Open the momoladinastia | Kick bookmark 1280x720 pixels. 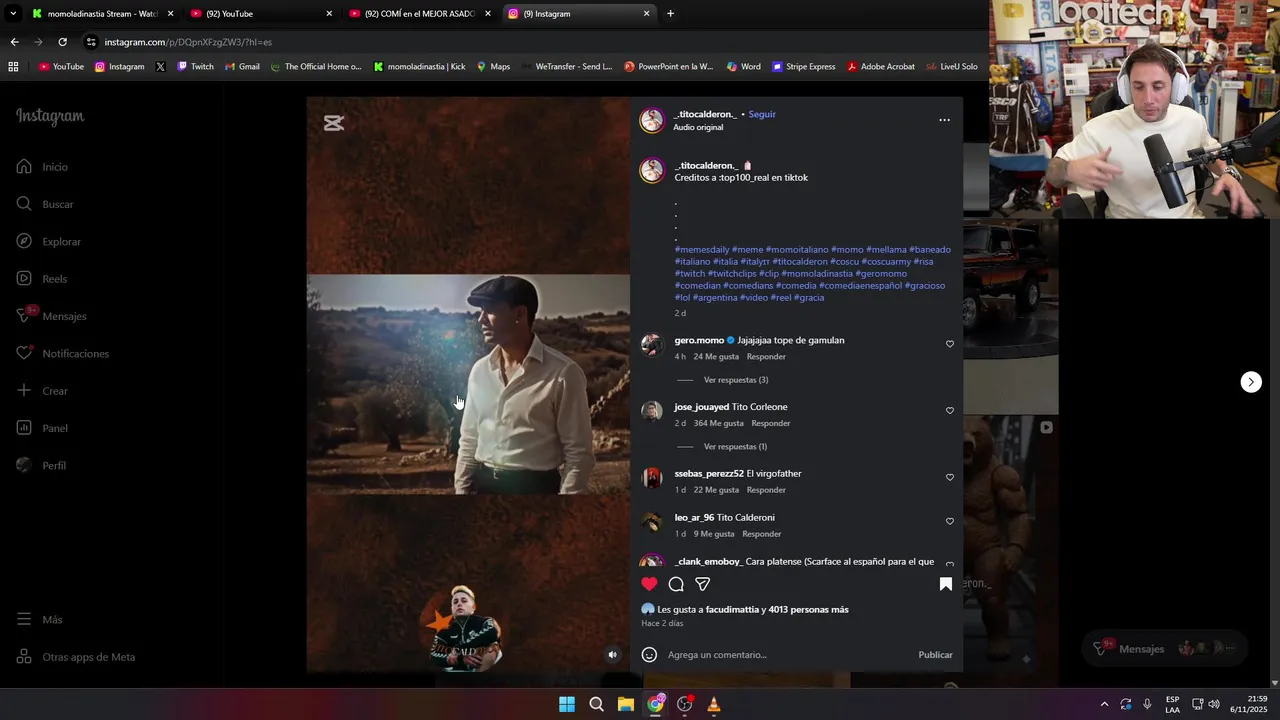tap(419, 67)
